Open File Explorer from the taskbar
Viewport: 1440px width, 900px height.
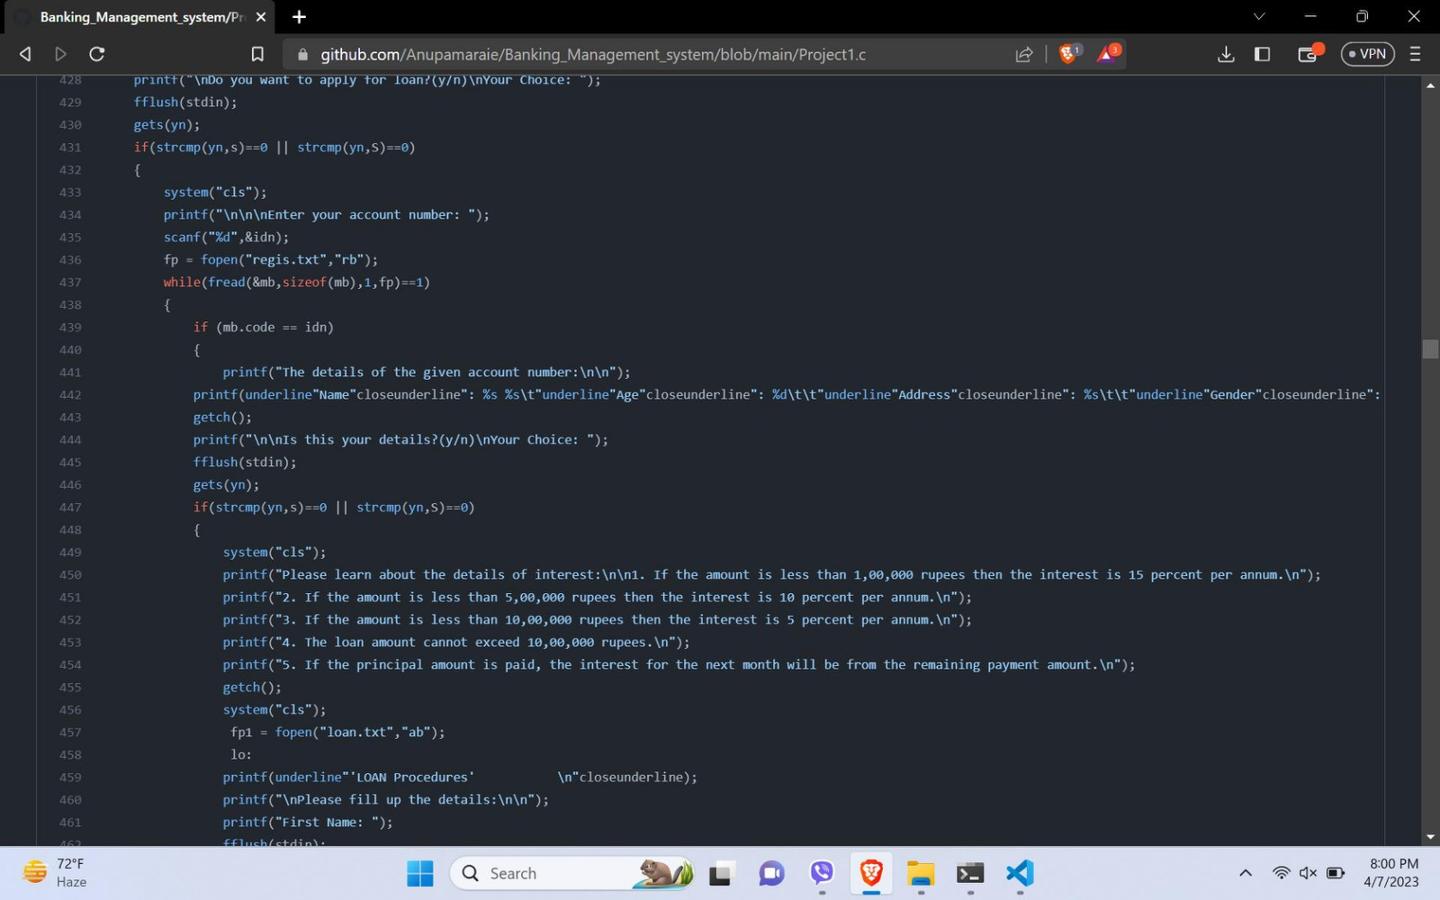pos(920,873)
